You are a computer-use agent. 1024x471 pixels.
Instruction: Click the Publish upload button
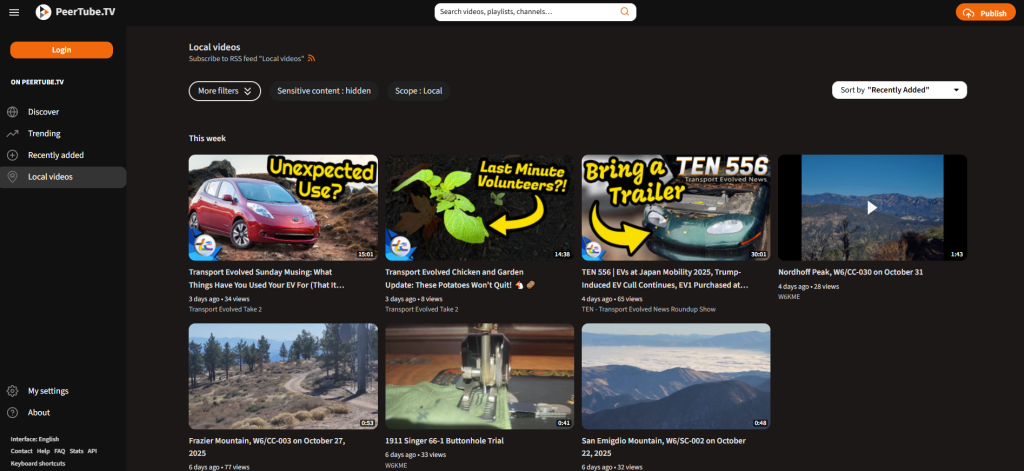pyautogui.click(x=985, y=12)
